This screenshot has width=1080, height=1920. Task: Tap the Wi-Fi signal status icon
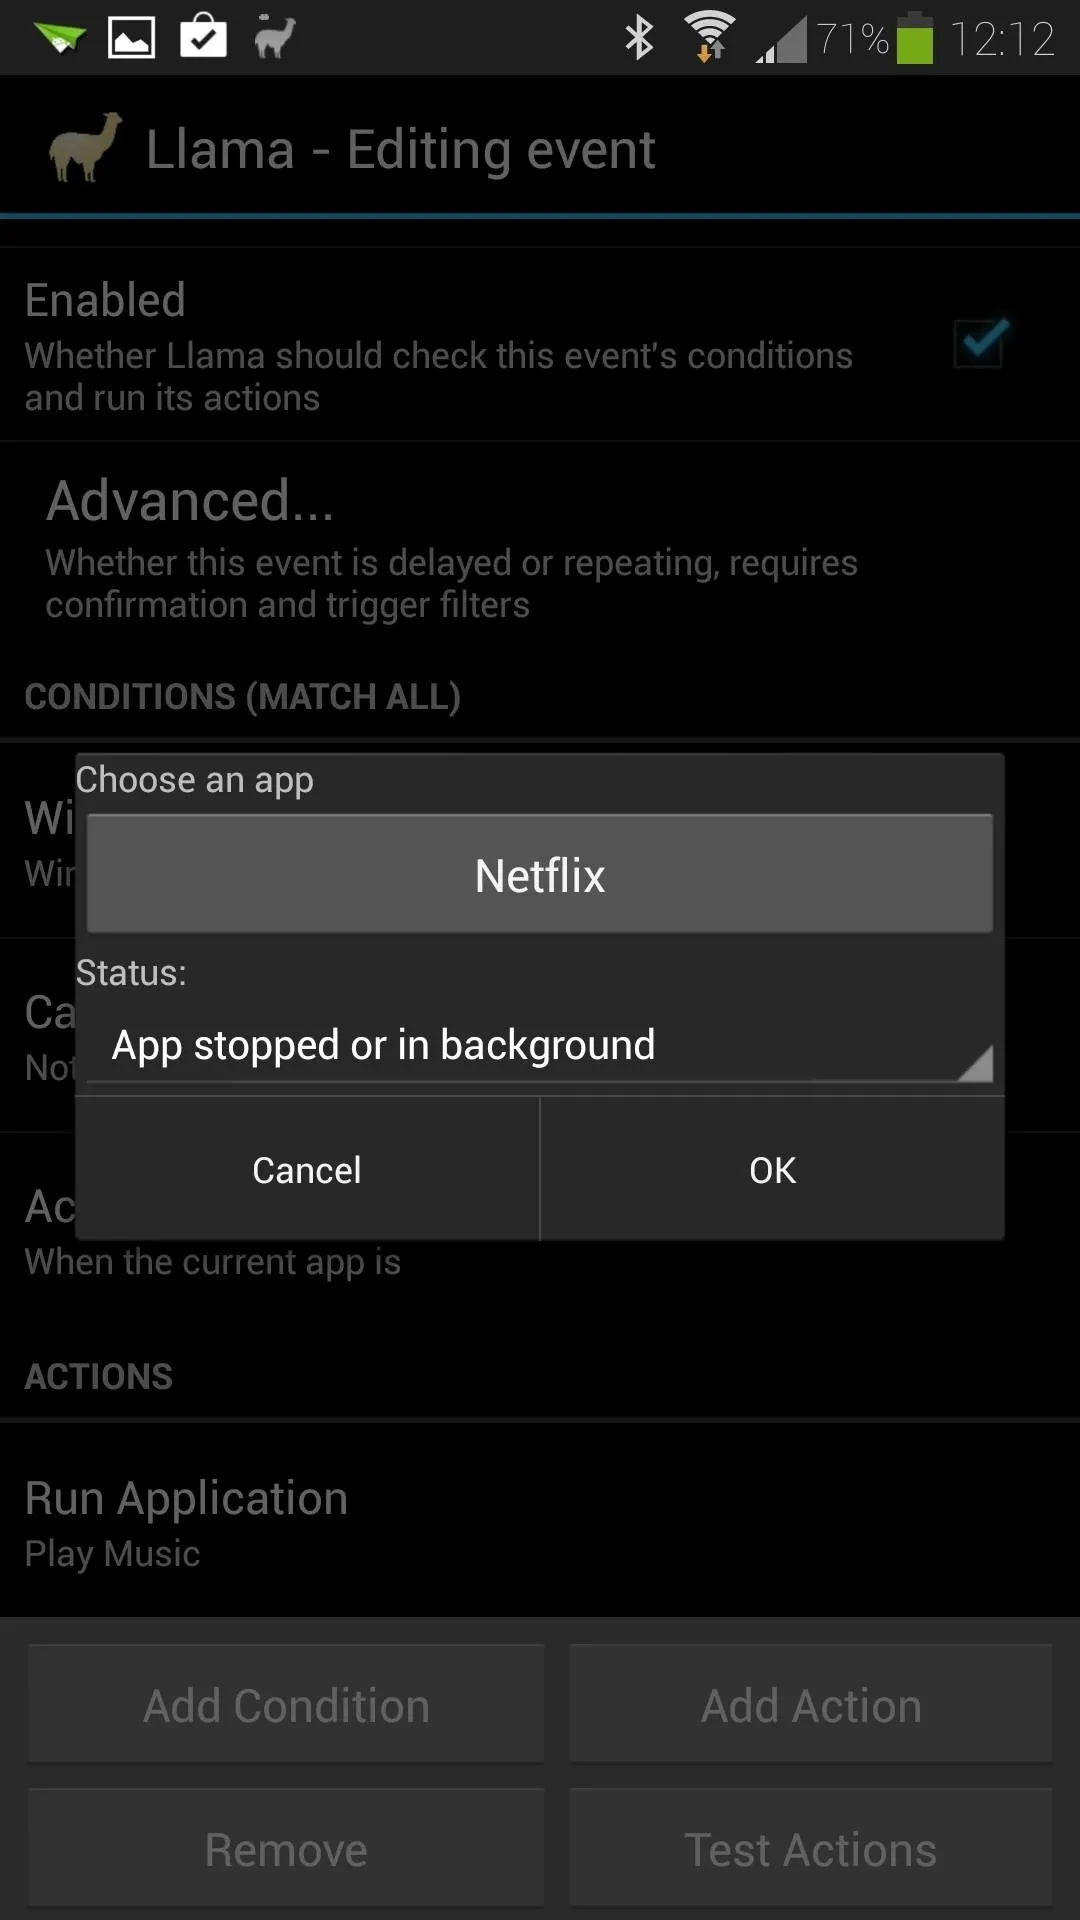pyautogui.click(x=709, y=37)
